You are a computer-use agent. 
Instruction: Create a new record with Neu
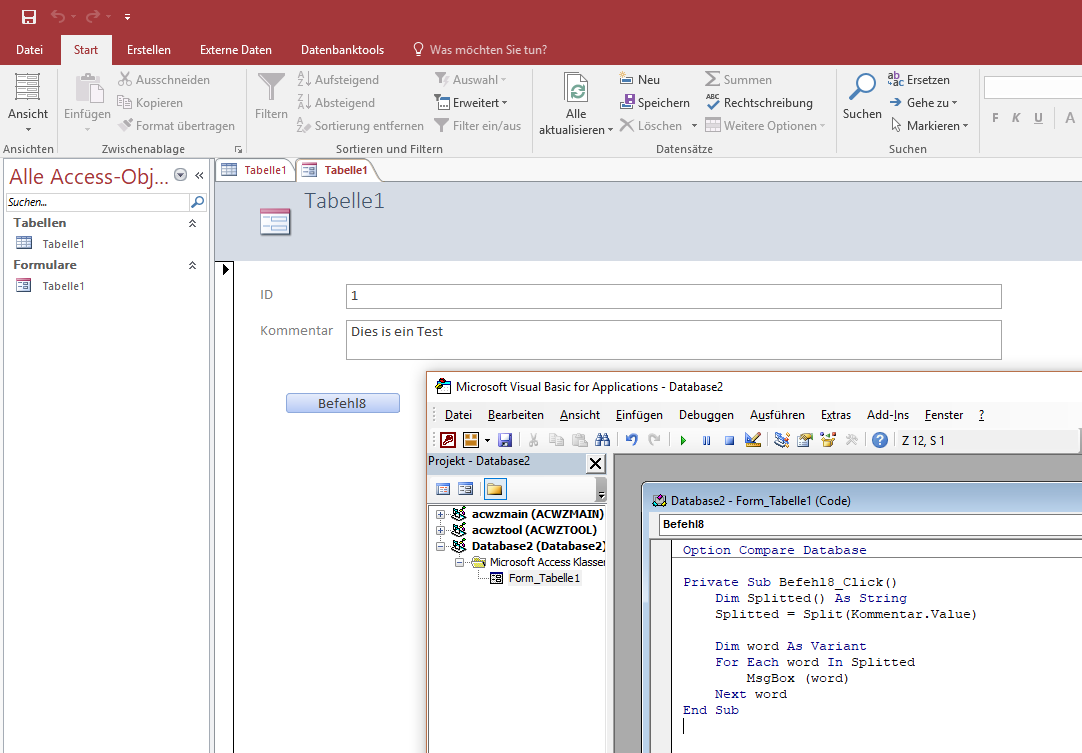[x=640, y=79]
